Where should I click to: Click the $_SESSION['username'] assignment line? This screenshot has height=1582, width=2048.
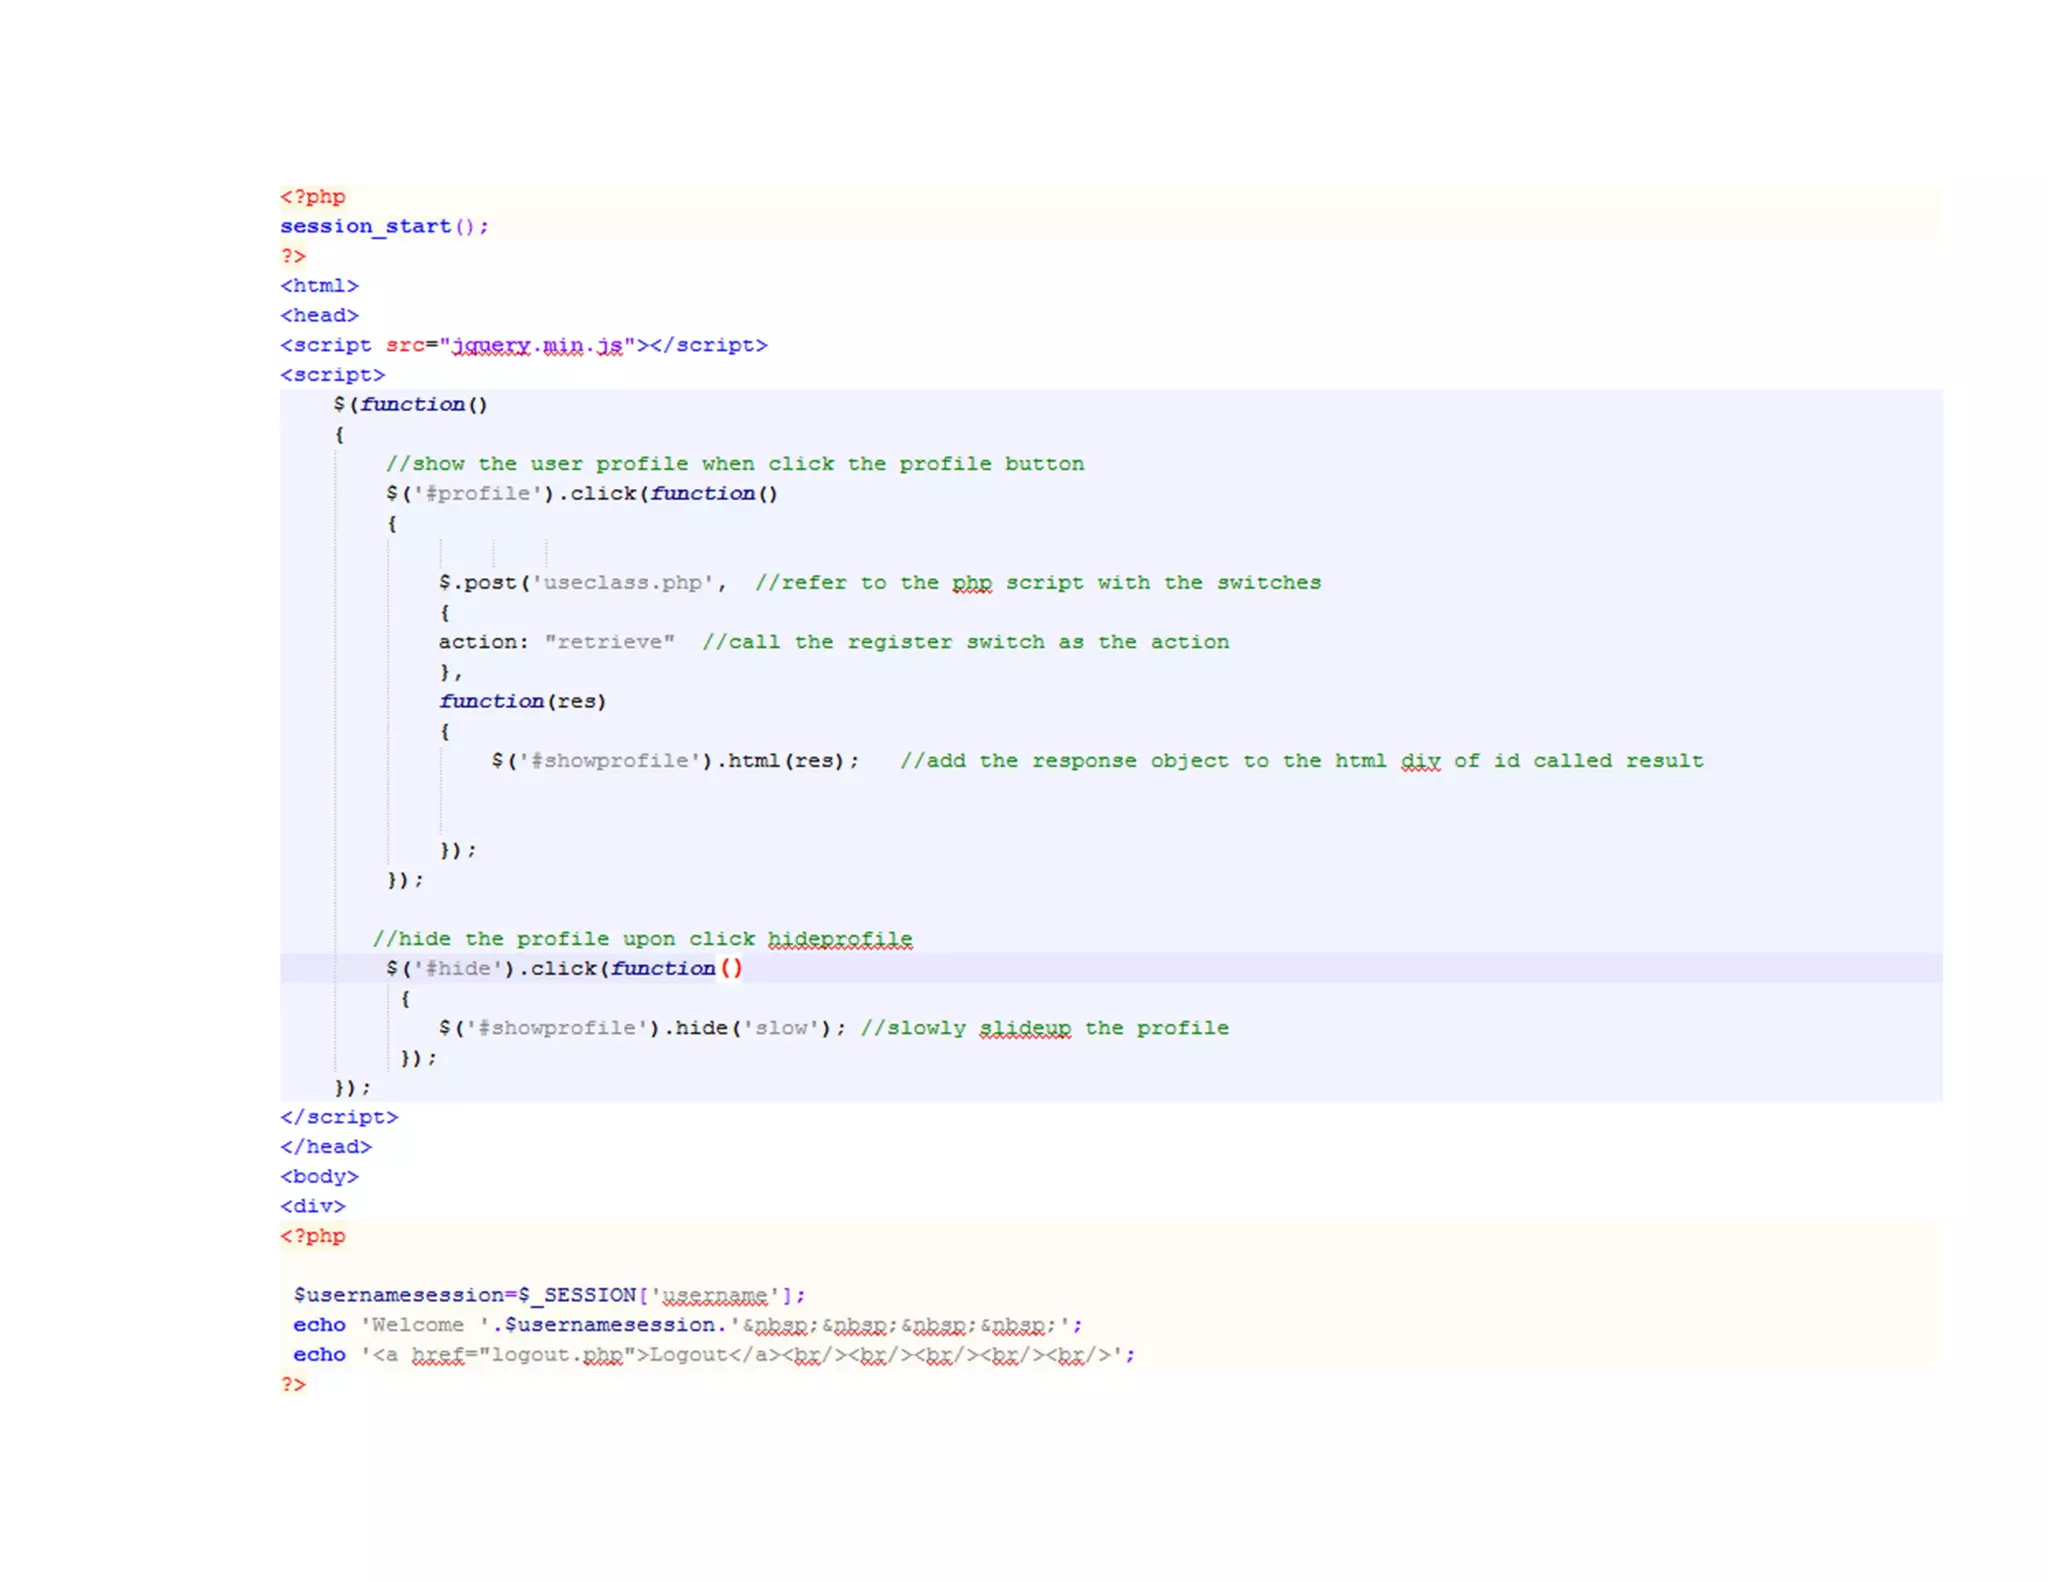549,1295
